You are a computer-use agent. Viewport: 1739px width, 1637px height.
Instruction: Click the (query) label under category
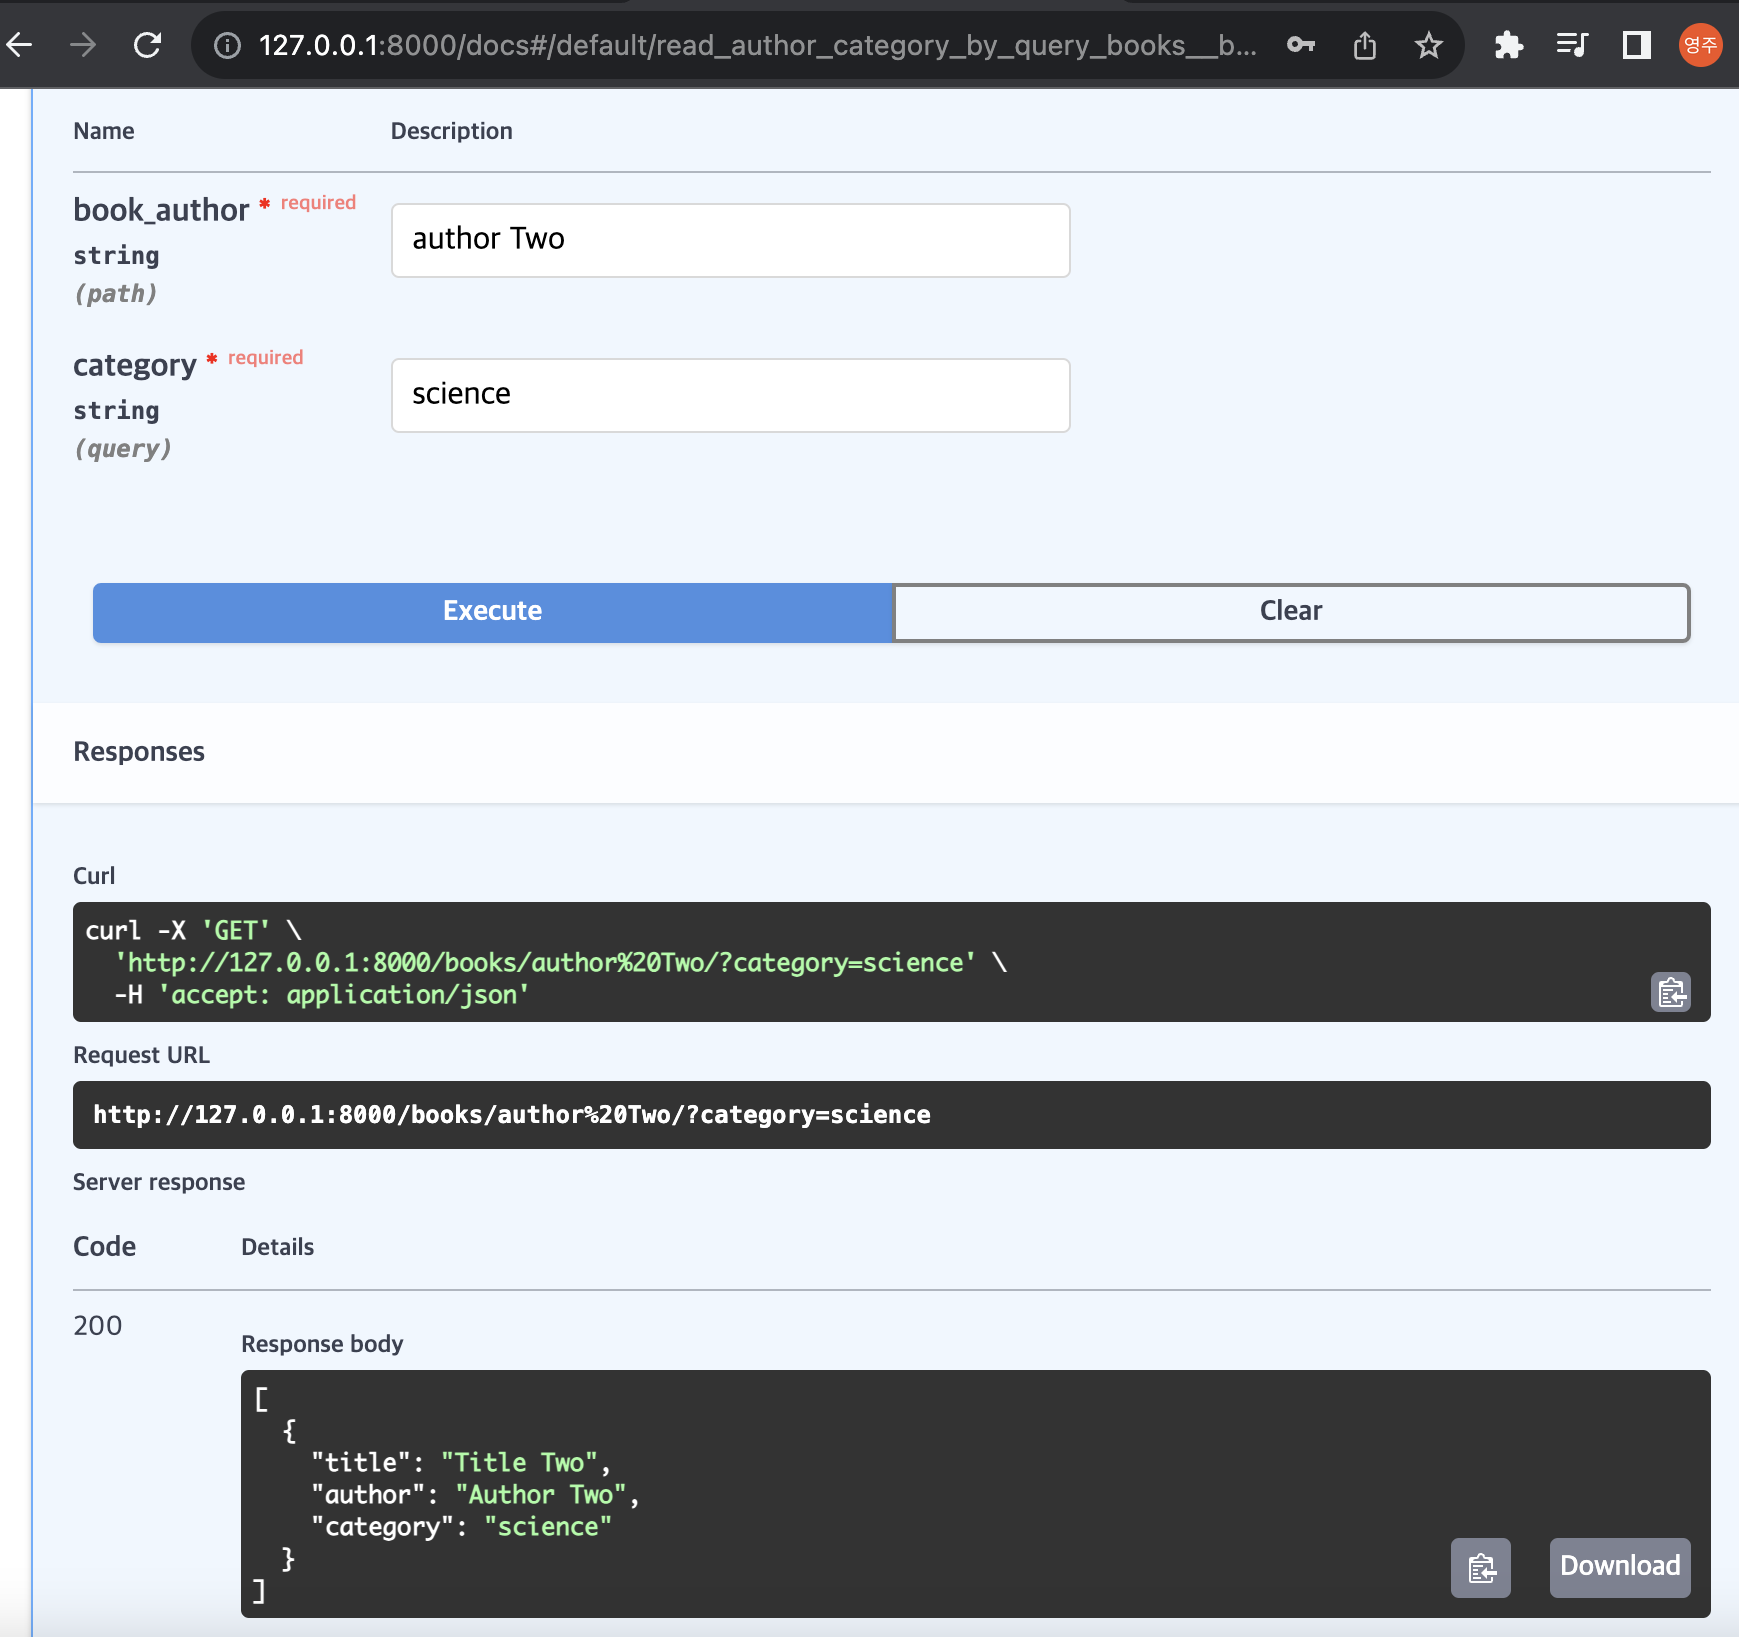coord(123,449)
